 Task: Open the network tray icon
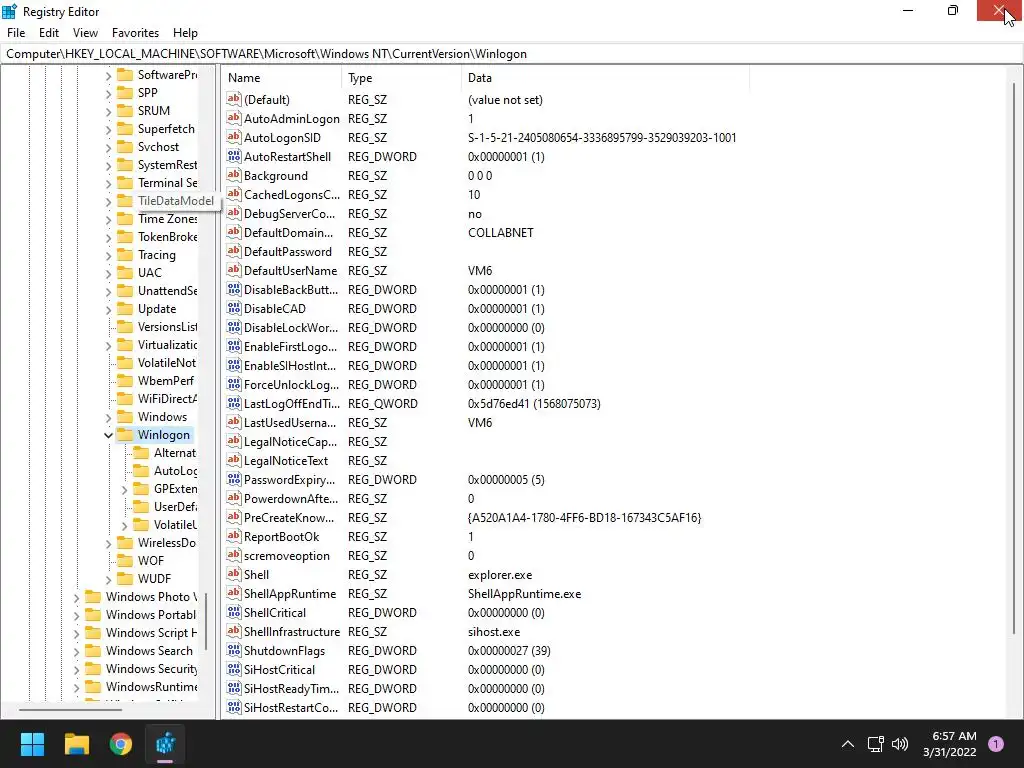[875, 744]
